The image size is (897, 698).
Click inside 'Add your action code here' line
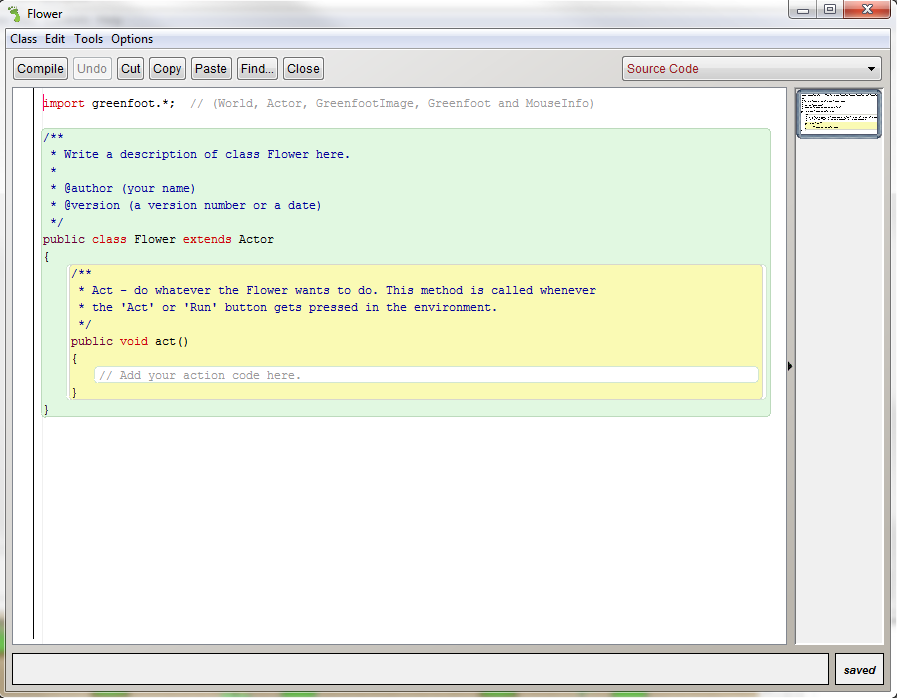pos(200,375)
